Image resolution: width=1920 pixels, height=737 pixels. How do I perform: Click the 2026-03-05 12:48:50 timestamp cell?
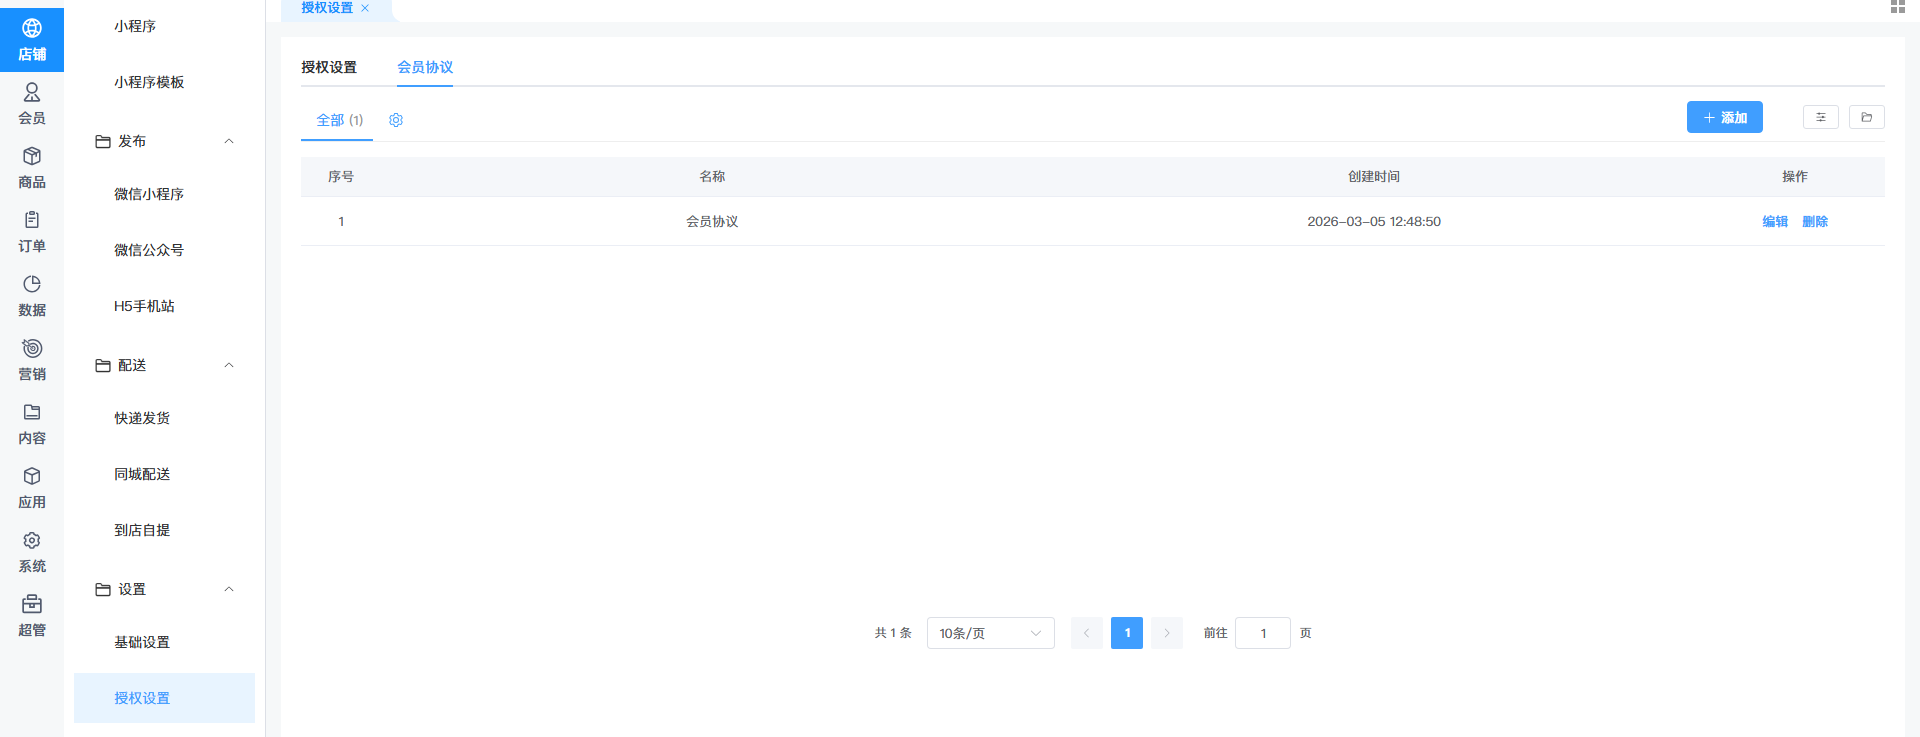pyautogui.click(x=1374, y=221)
